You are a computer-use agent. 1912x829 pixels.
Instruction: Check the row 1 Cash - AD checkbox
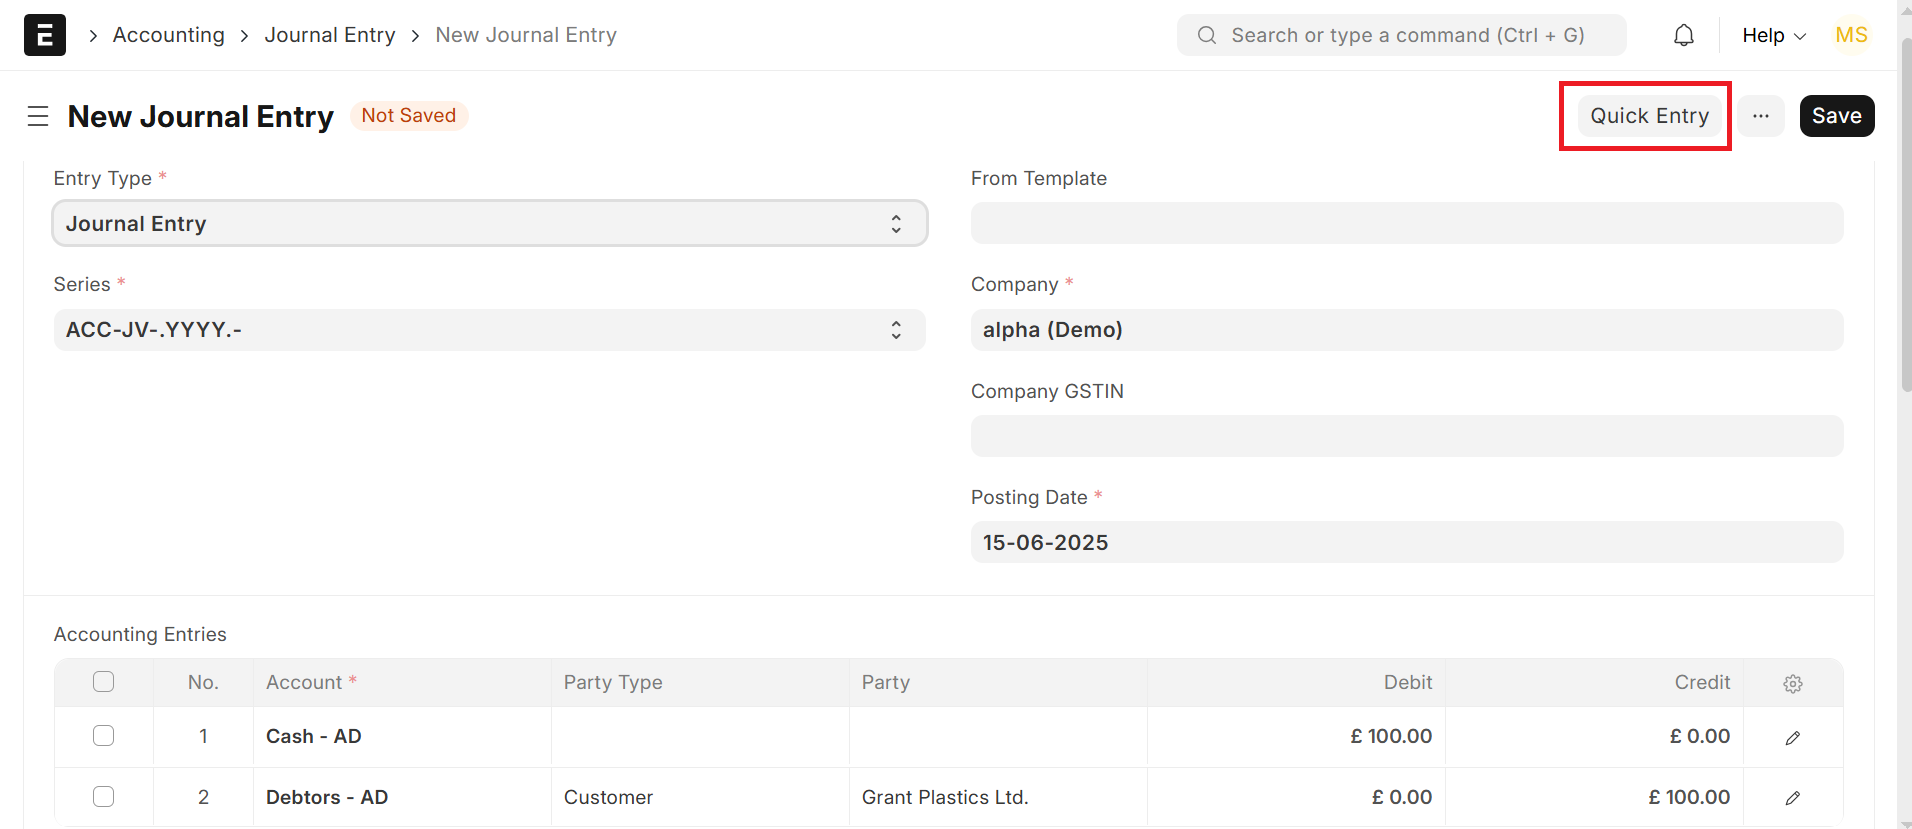coord(104,736)
